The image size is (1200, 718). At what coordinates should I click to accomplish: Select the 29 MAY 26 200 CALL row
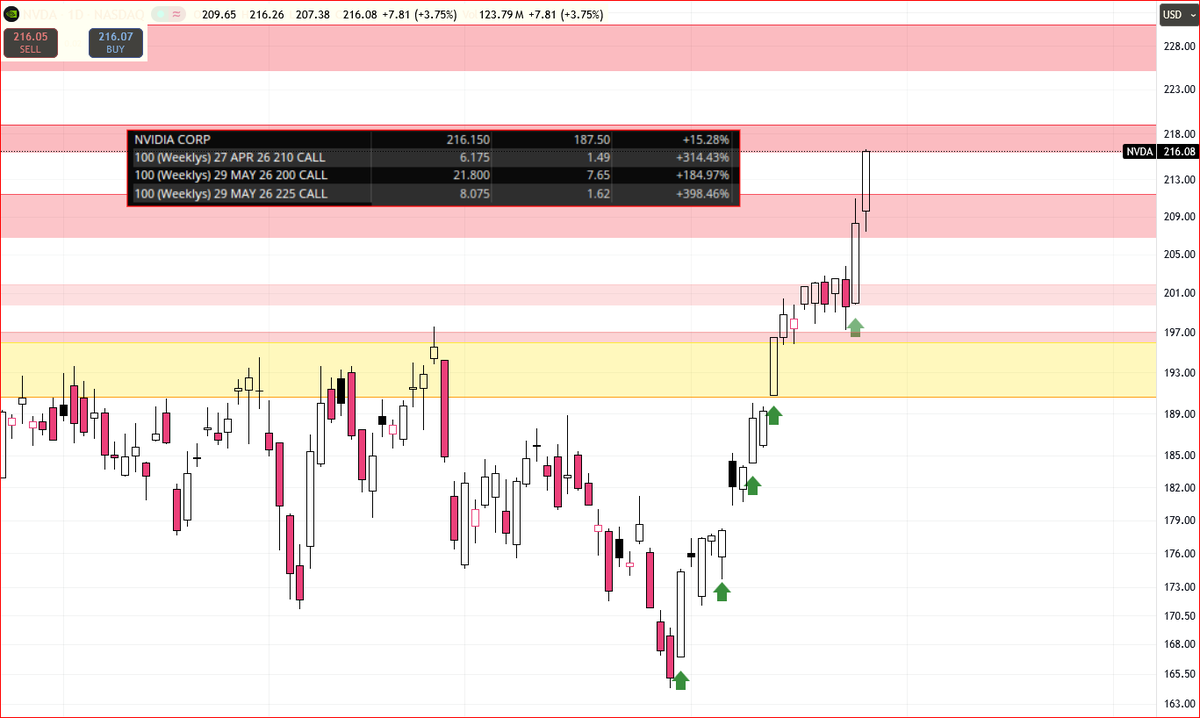click(x=434, y=176)
